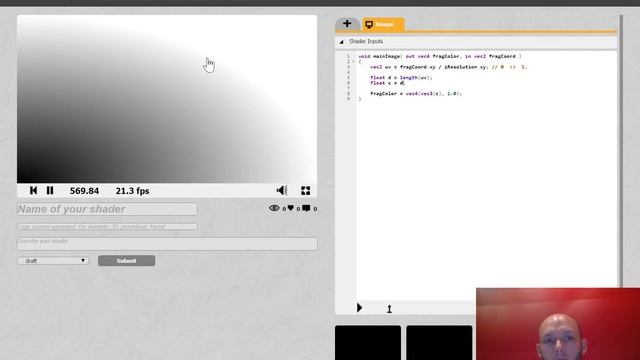Click the views eye icon
This screenshot has height=360, width=640.
tap(274, 208)
